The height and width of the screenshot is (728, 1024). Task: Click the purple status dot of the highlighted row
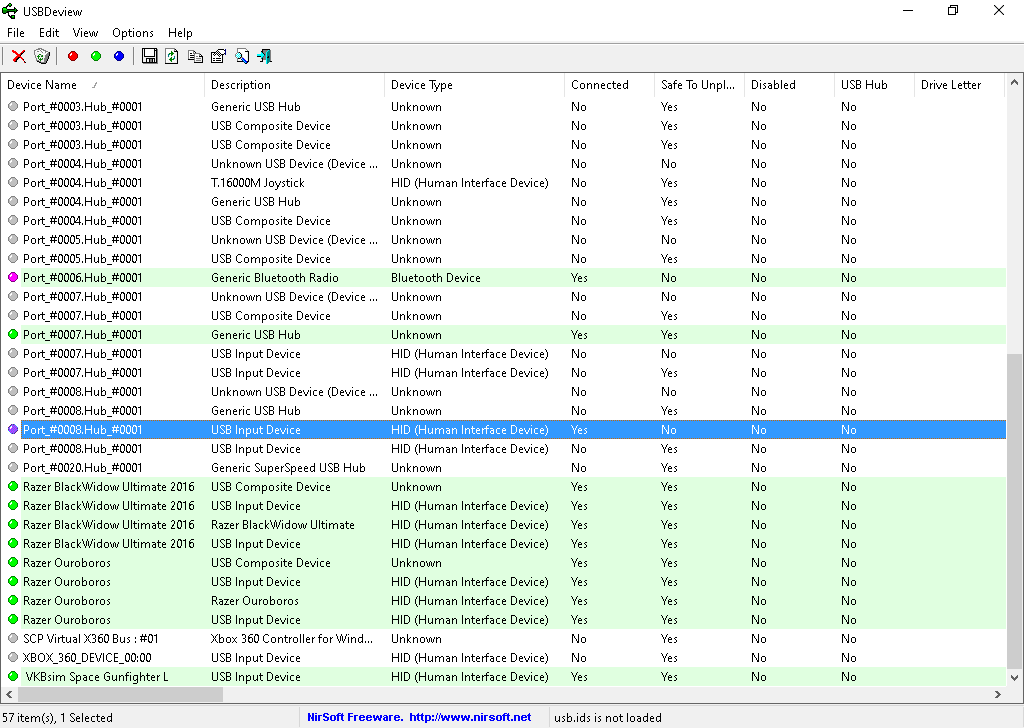tap(13, 430)
